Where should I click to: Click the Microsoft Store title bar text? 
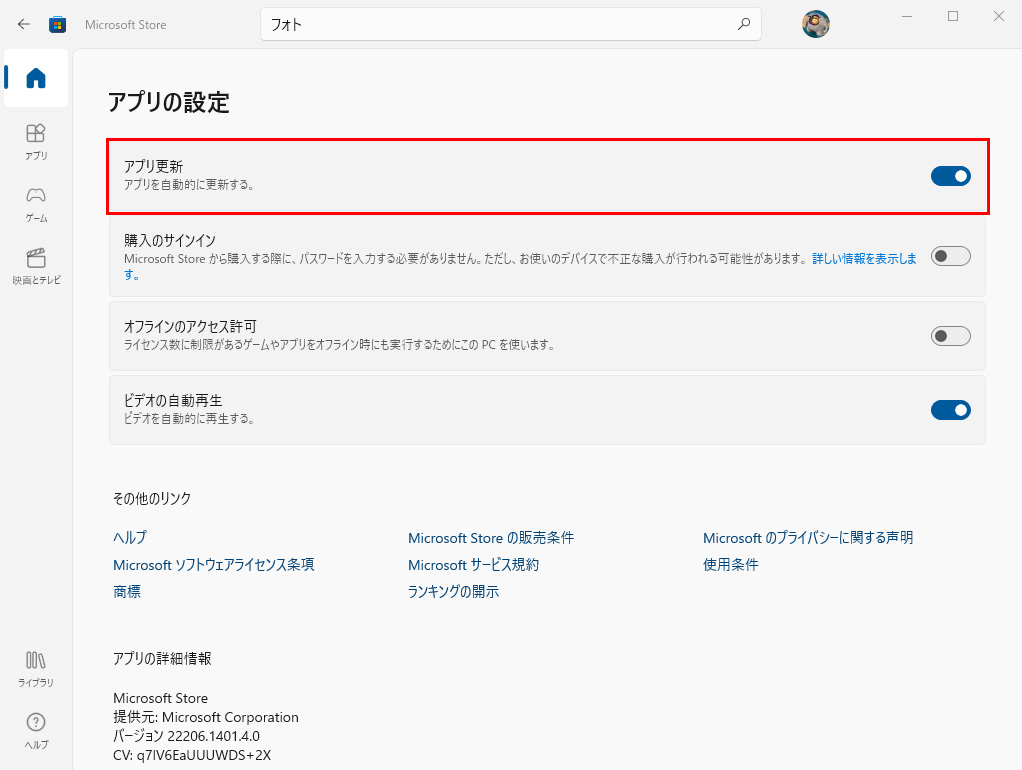126,25
